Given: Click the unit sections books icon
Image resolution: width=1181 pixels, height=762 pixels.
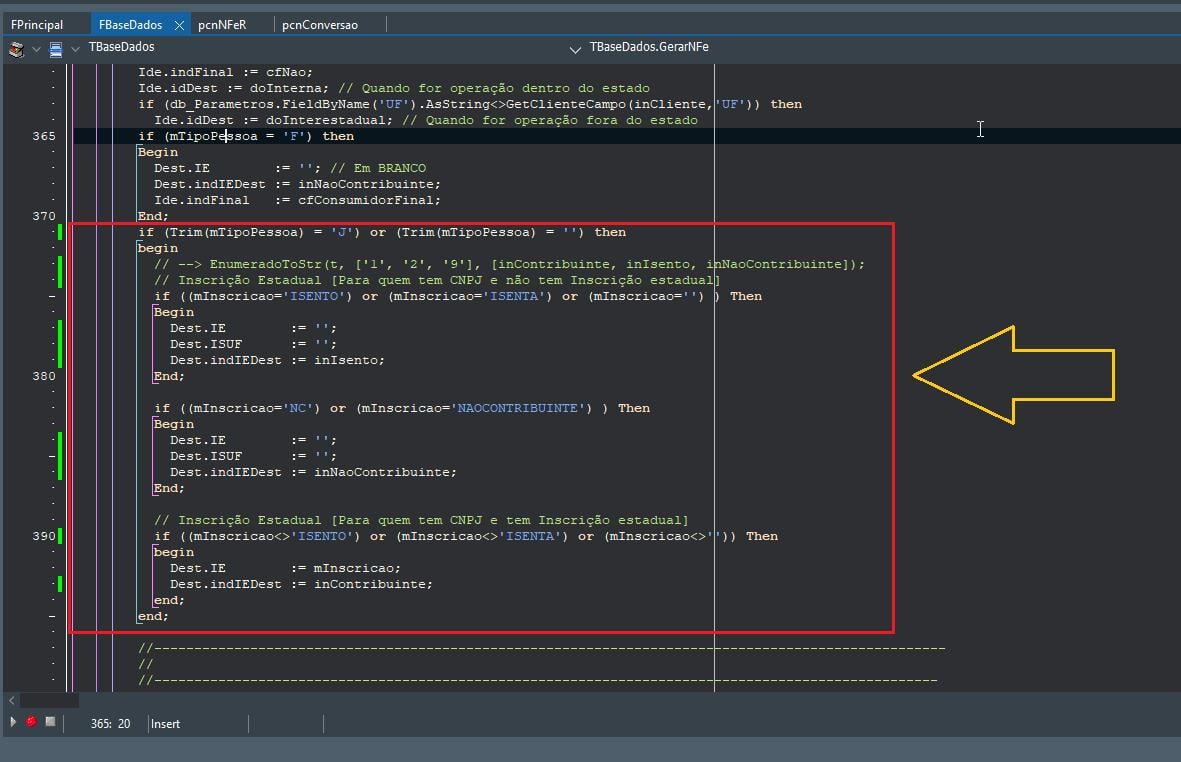Looking at the screenshot, I should [16, 50].
